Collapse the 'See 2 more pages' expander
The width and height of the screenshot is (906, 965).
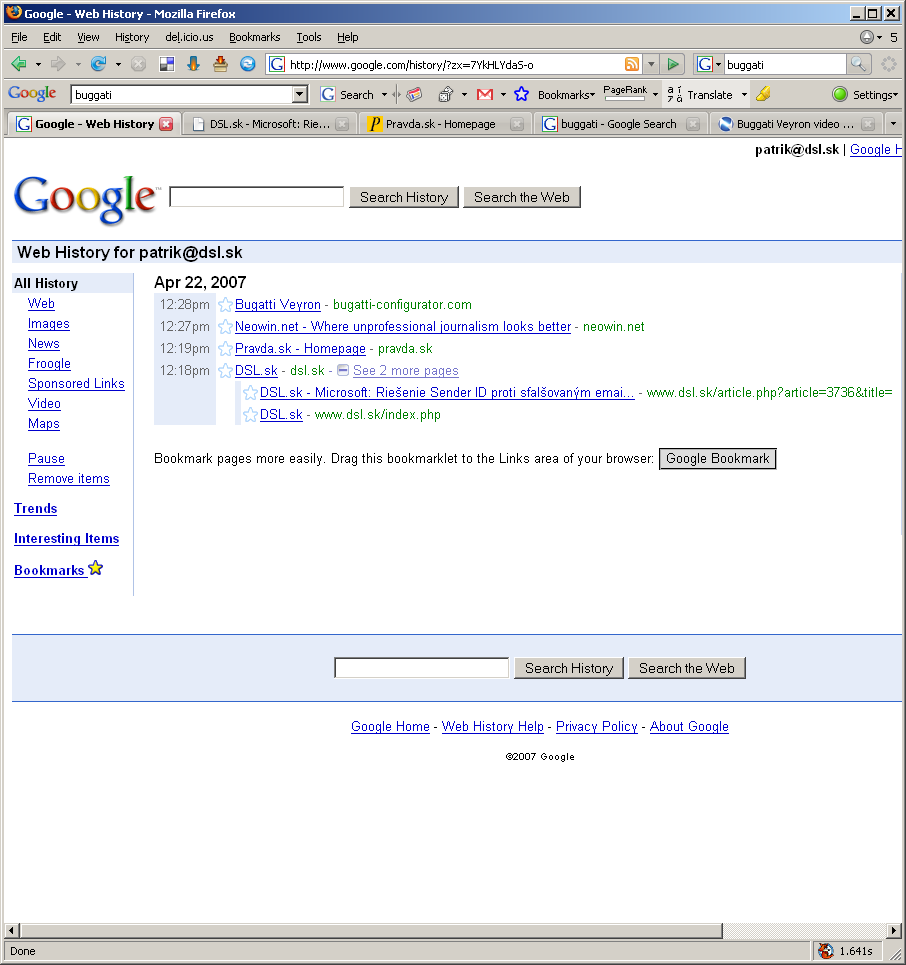click(x=343, y=370)
